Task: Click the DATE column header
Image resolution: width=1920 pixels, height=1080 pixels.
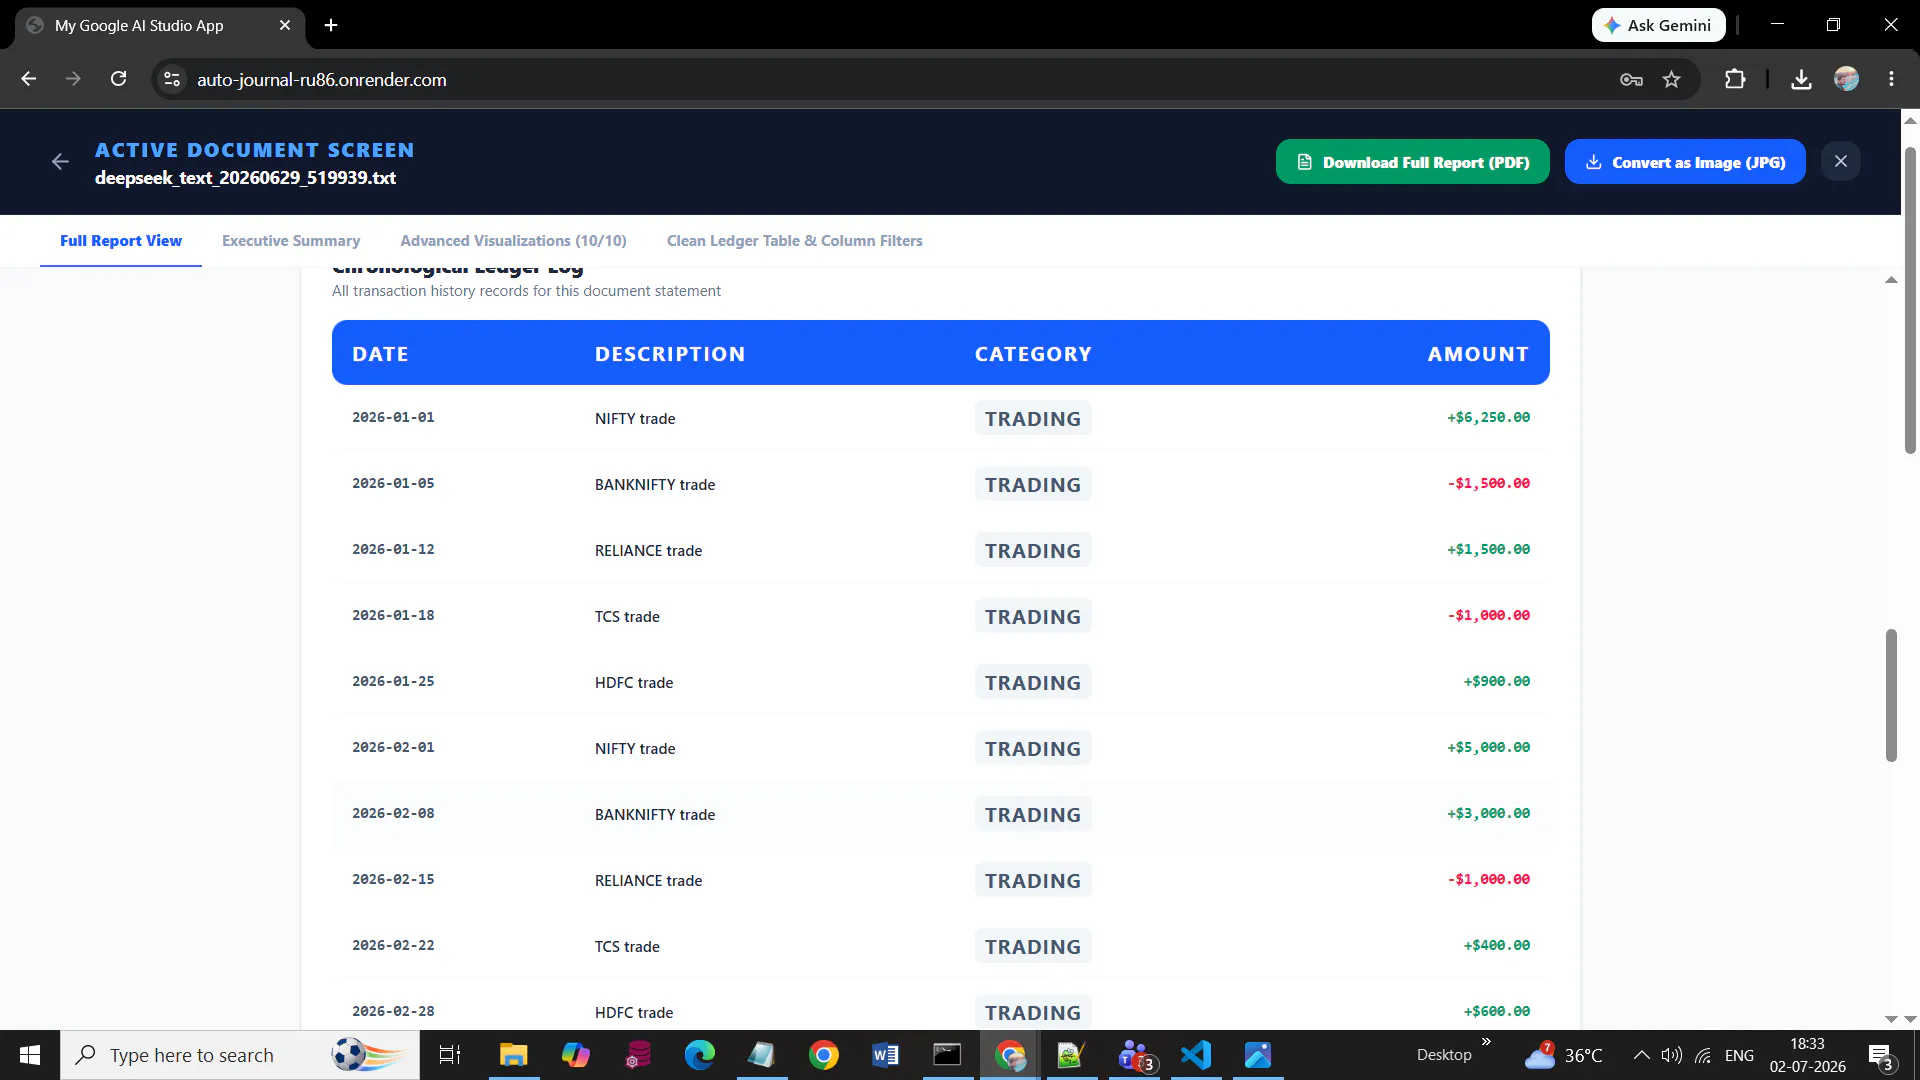Action: pyautogui.click(x=380, y=354)
